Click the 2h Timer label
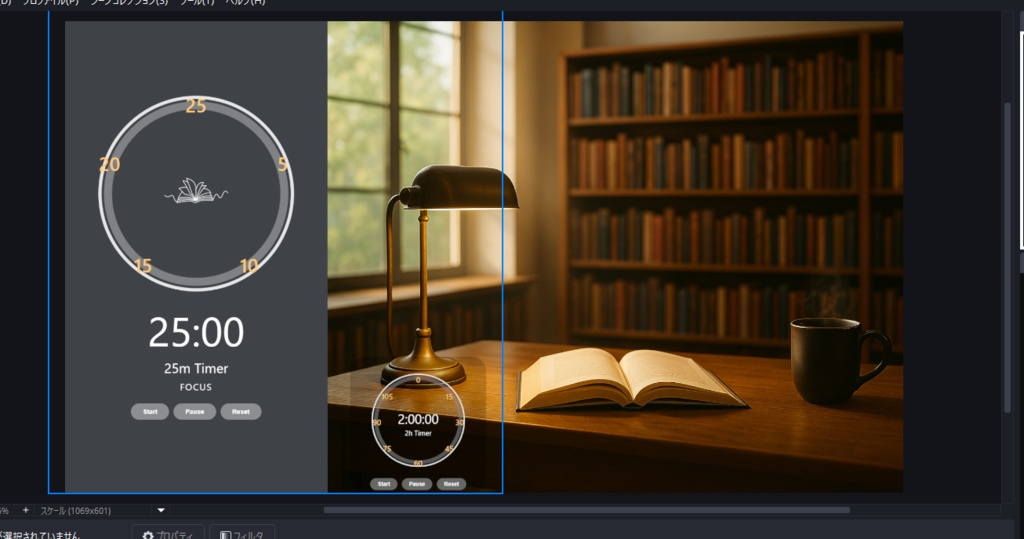 click(x=418, y=433)
